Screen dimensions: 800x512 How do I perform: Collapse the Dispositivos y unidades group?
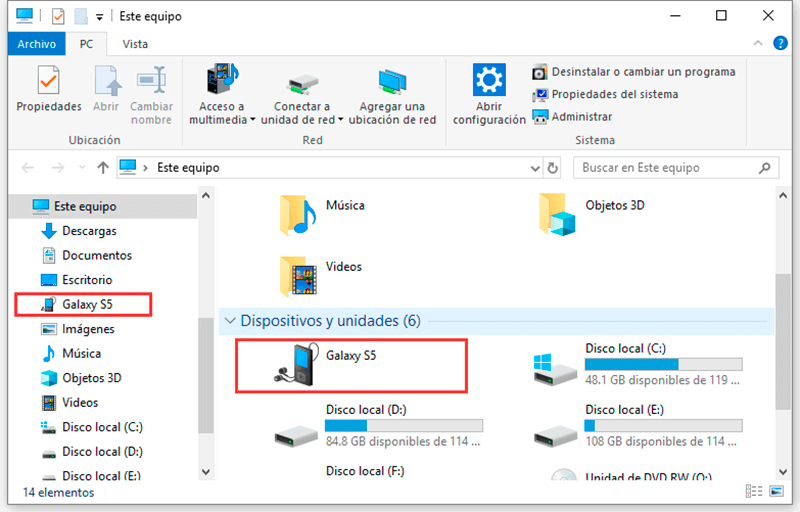230,321
